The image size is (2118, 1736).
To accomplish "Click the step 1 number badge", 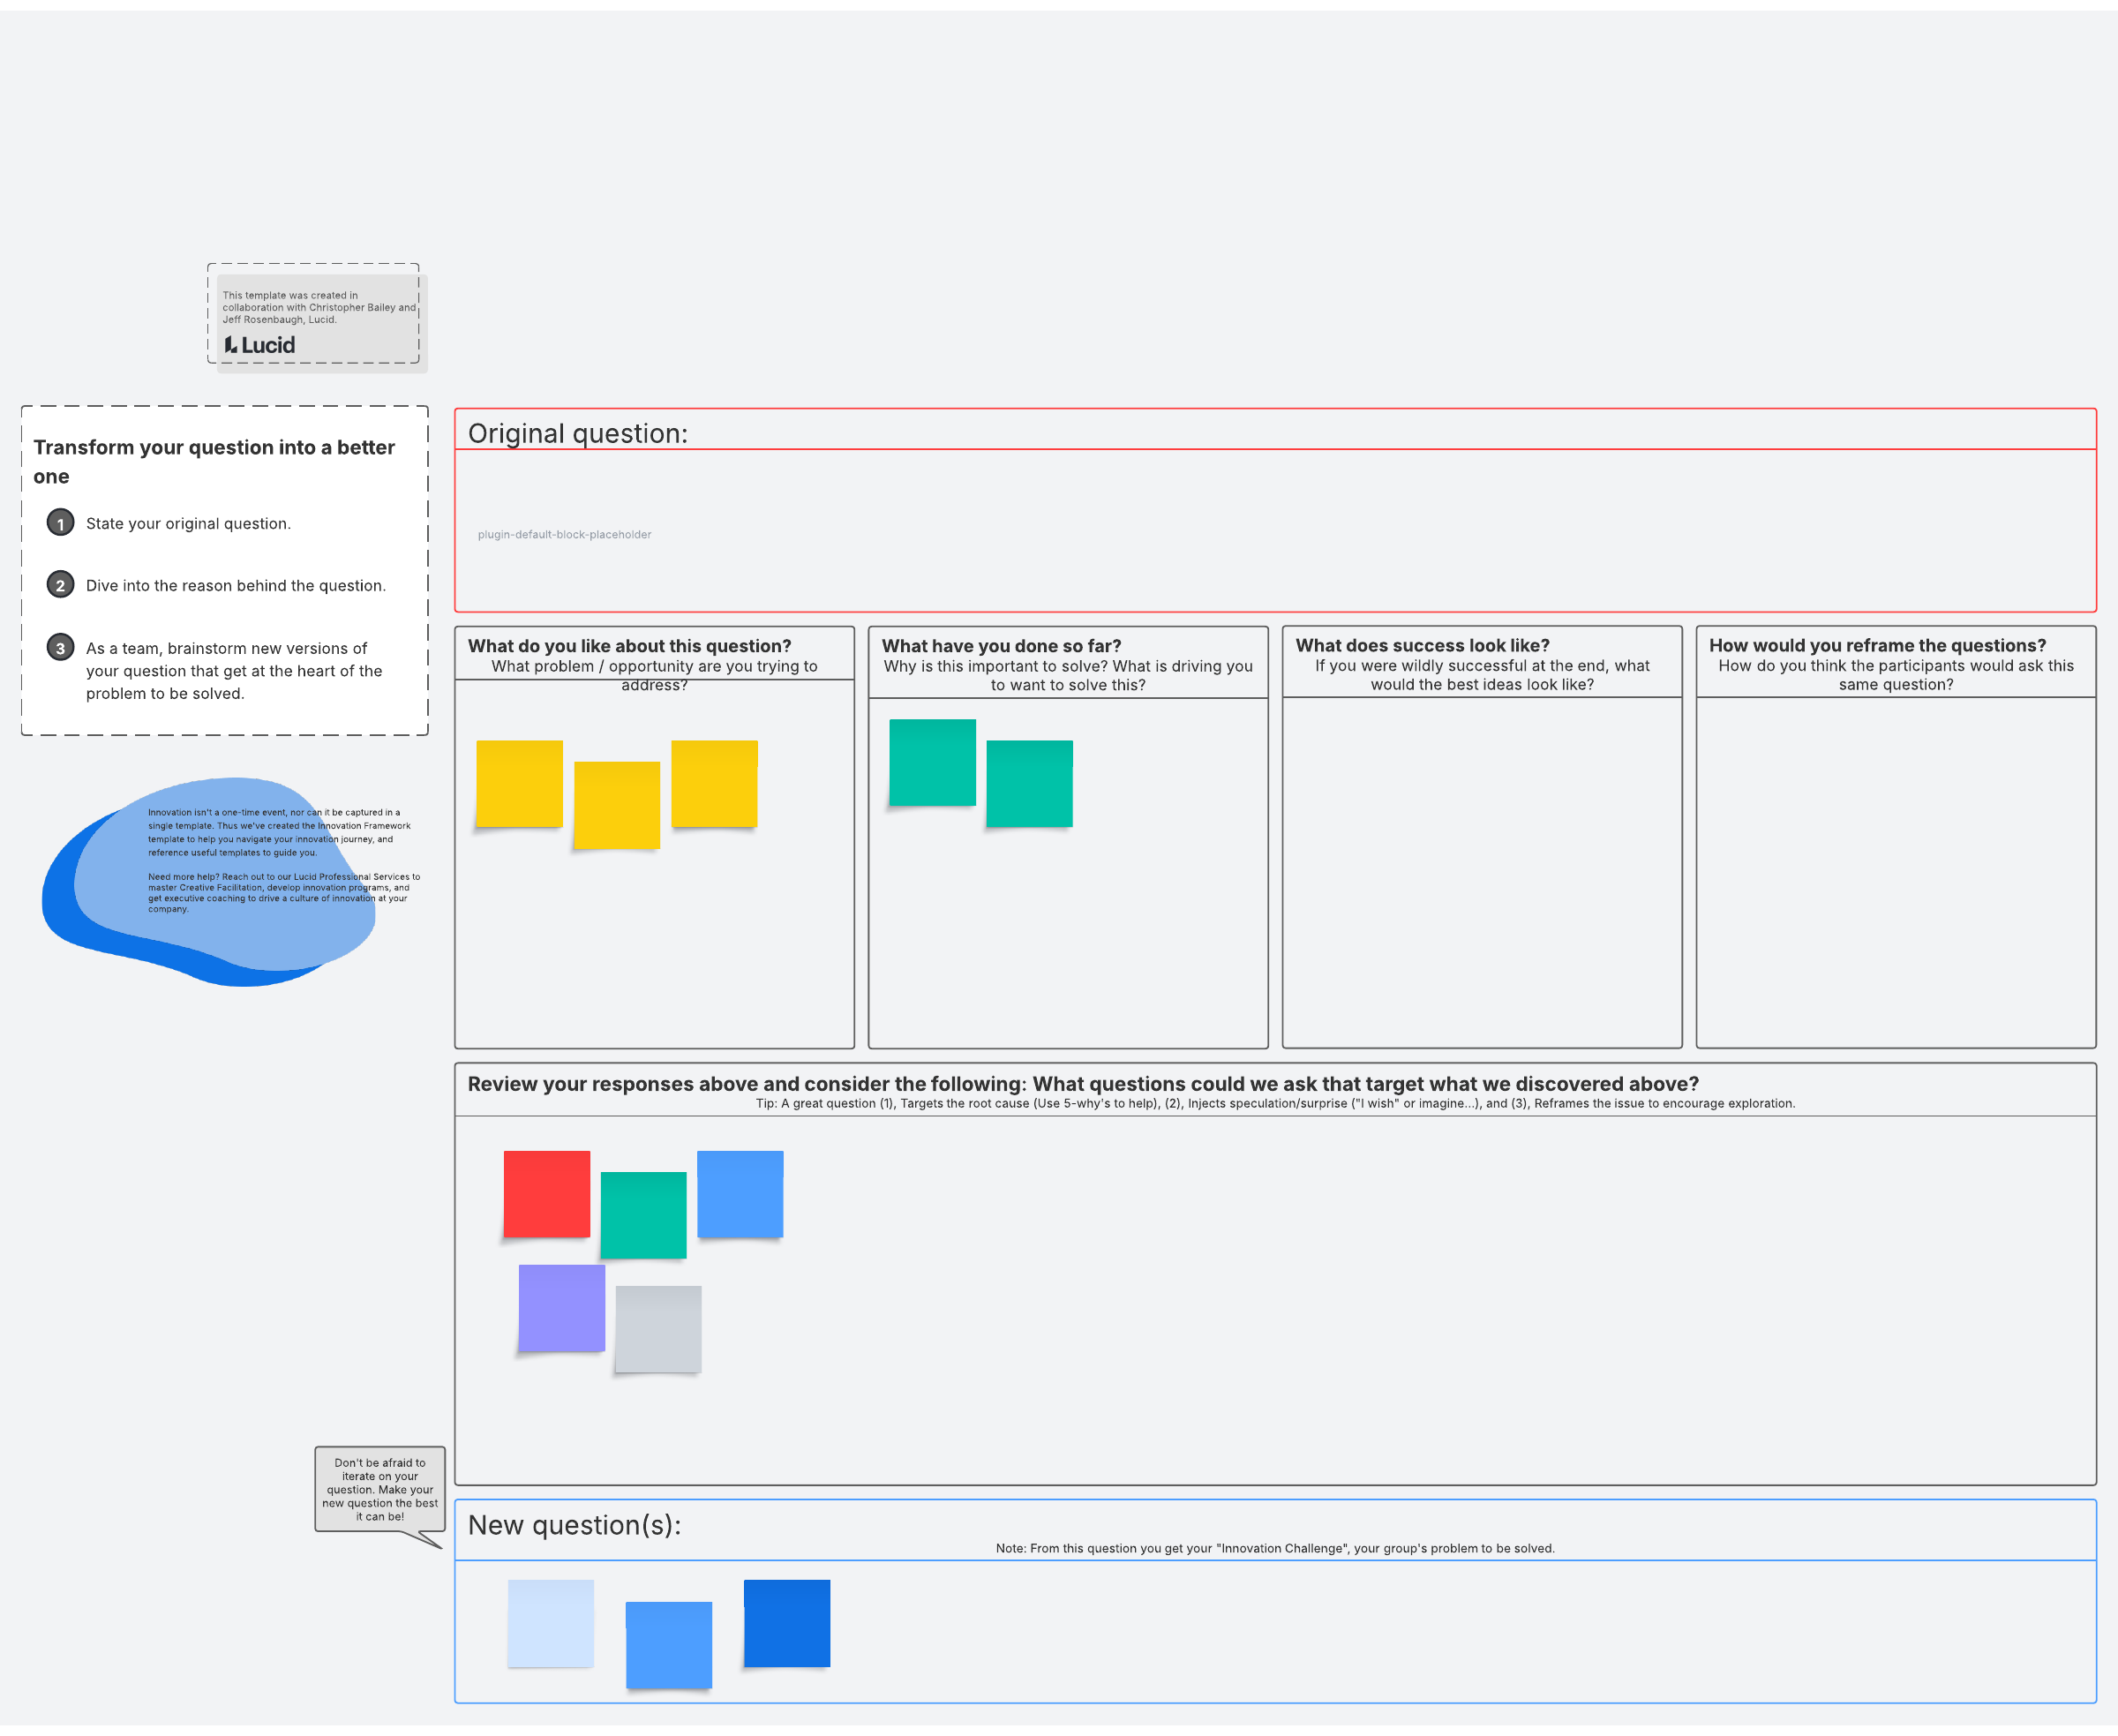I will (x=60, y=523).
